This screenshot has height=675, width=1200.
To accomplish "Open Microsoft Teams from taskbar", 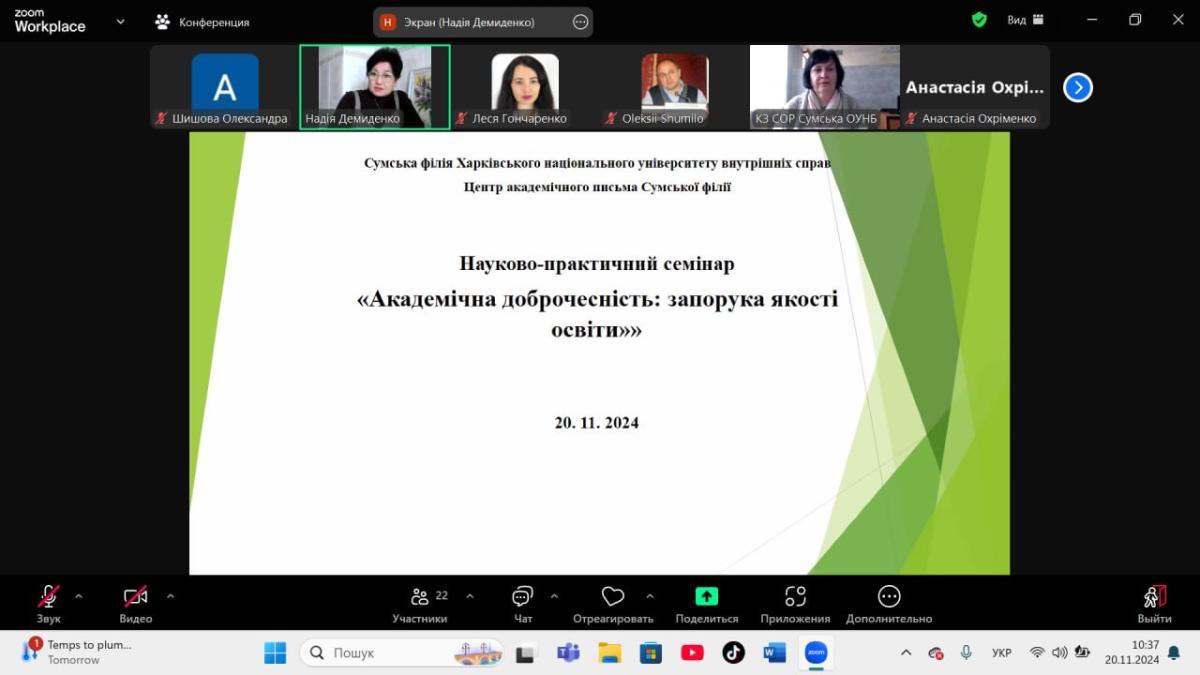I will (x=568, y=653).
